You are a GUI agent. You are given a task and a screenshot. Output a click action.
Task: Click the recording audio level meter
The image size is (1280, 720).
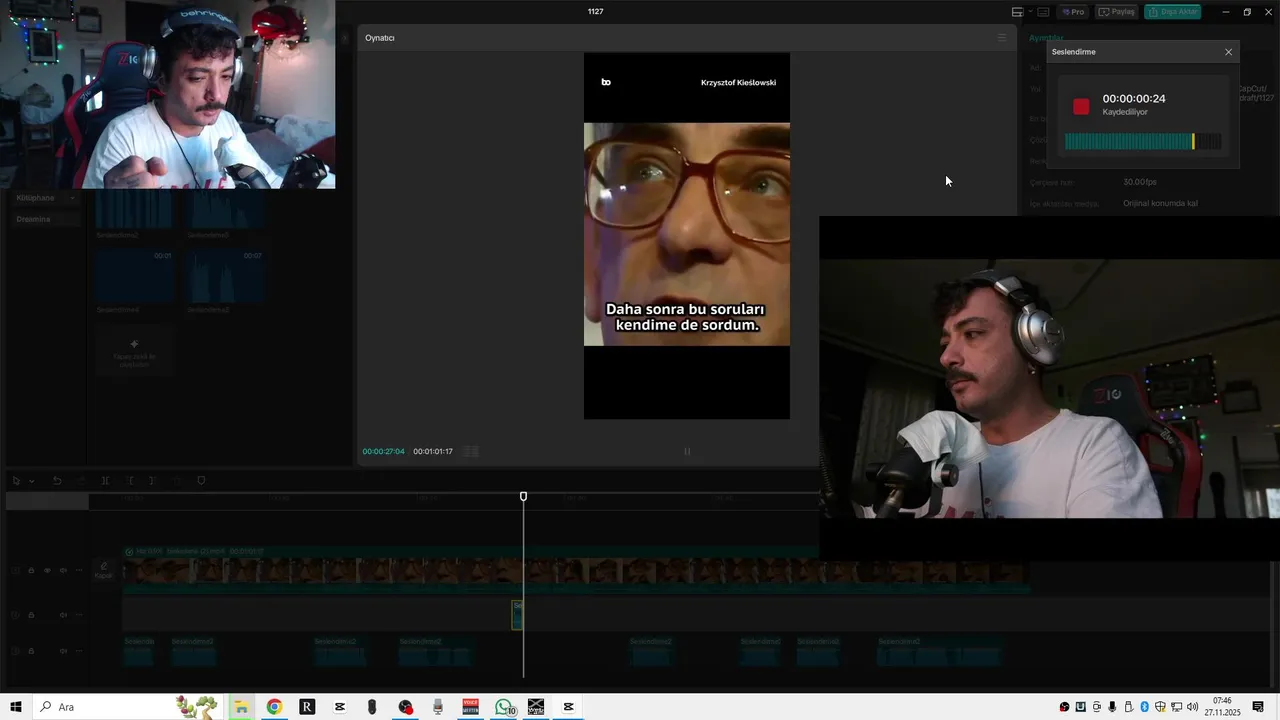pos(1143,142)
